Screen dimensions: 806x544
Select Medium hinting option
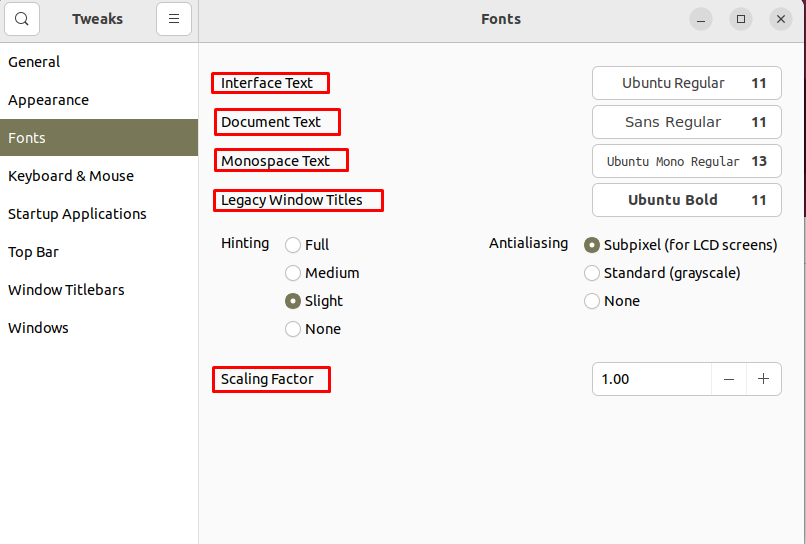(293, 273)
